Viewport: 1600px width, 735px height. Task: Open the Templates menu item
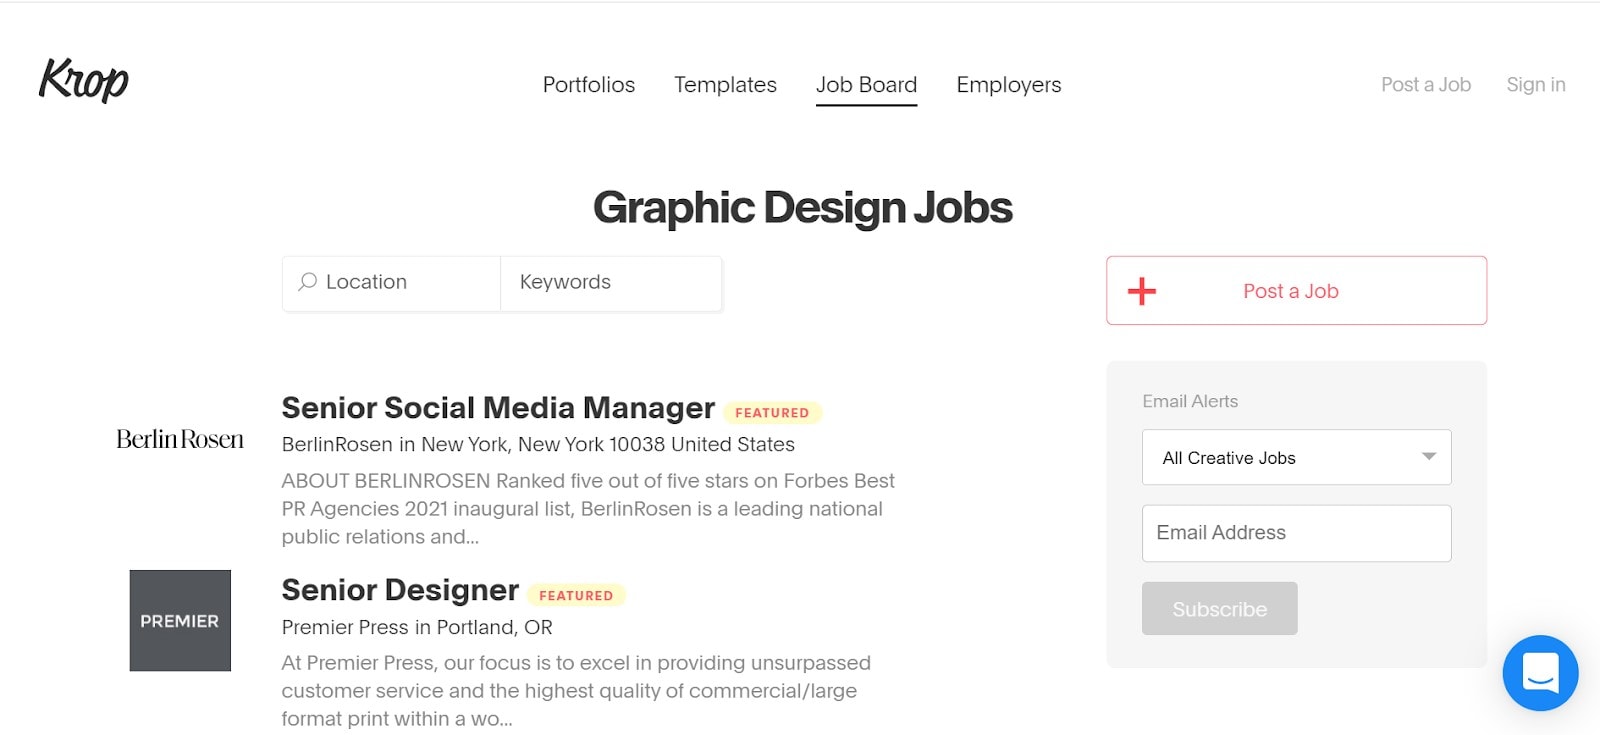click(x=725, y=85)
